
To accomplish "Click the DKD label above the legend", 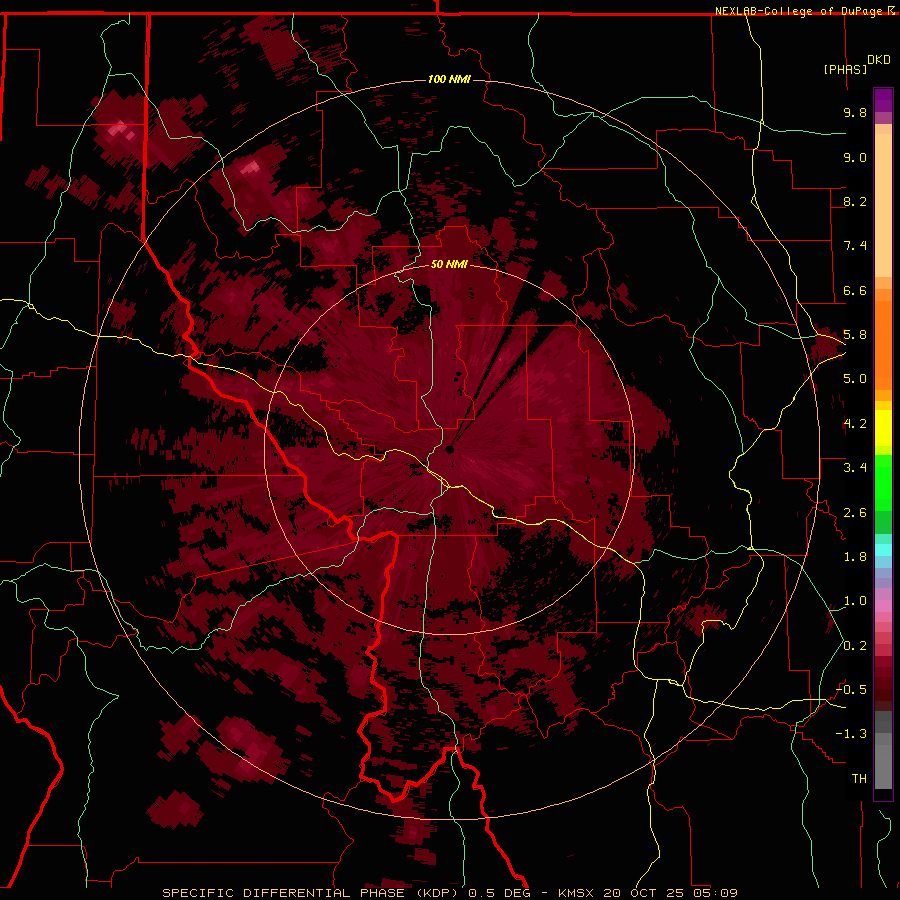I will [x=879, y=60].
